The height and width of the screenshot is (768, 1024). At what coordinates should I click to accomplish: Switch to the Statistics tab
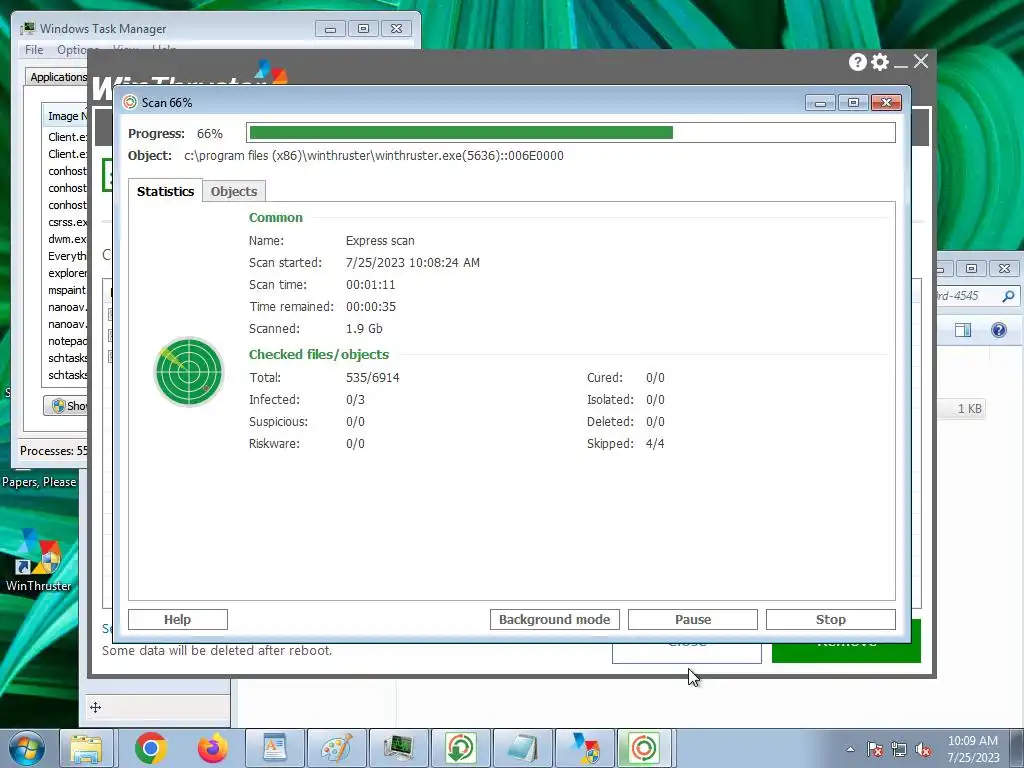tap(165, 191)
